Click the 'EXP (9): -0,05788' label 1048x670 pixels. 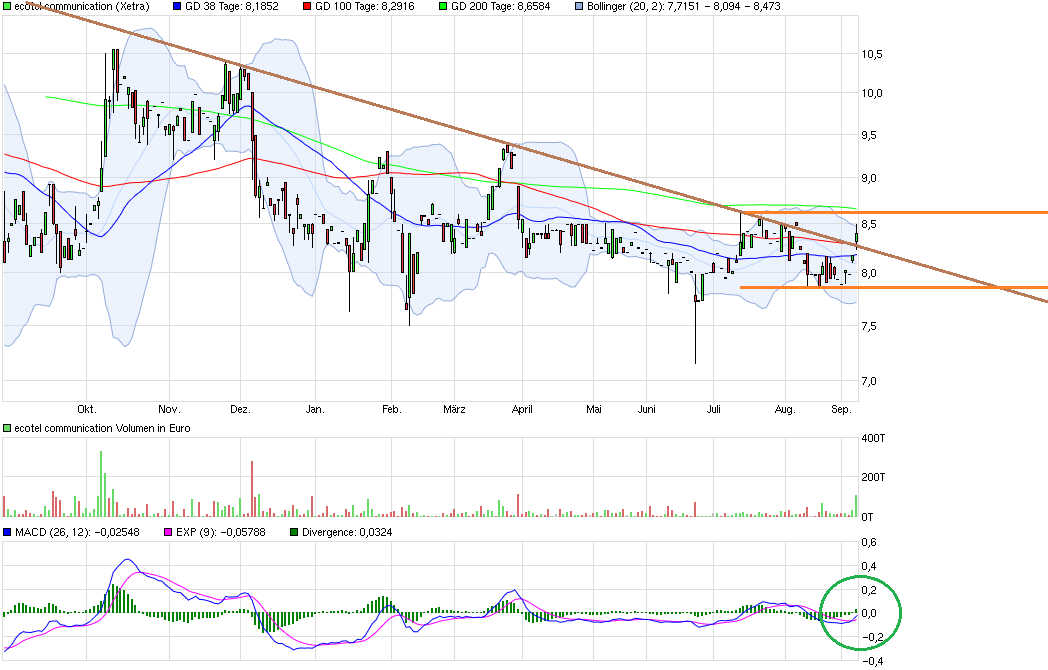point(221,532)
